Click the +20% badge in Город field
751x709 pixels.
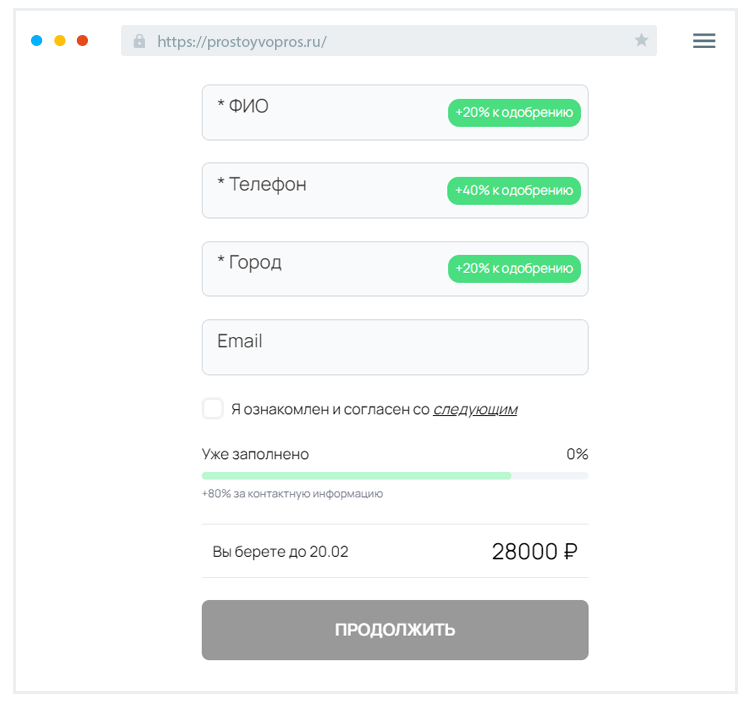(514, 269)
